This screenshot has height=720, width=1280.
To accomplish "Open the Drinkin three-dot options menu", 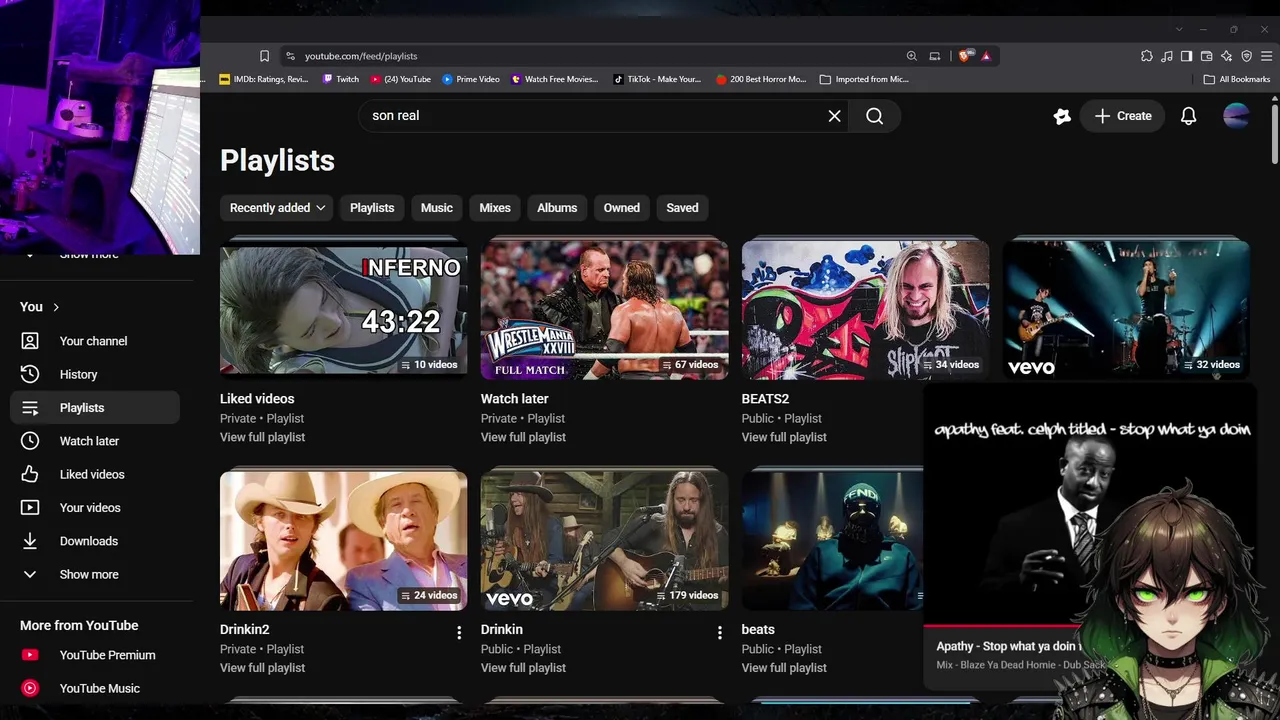I will pyautogui.click(x=720, y=633).
